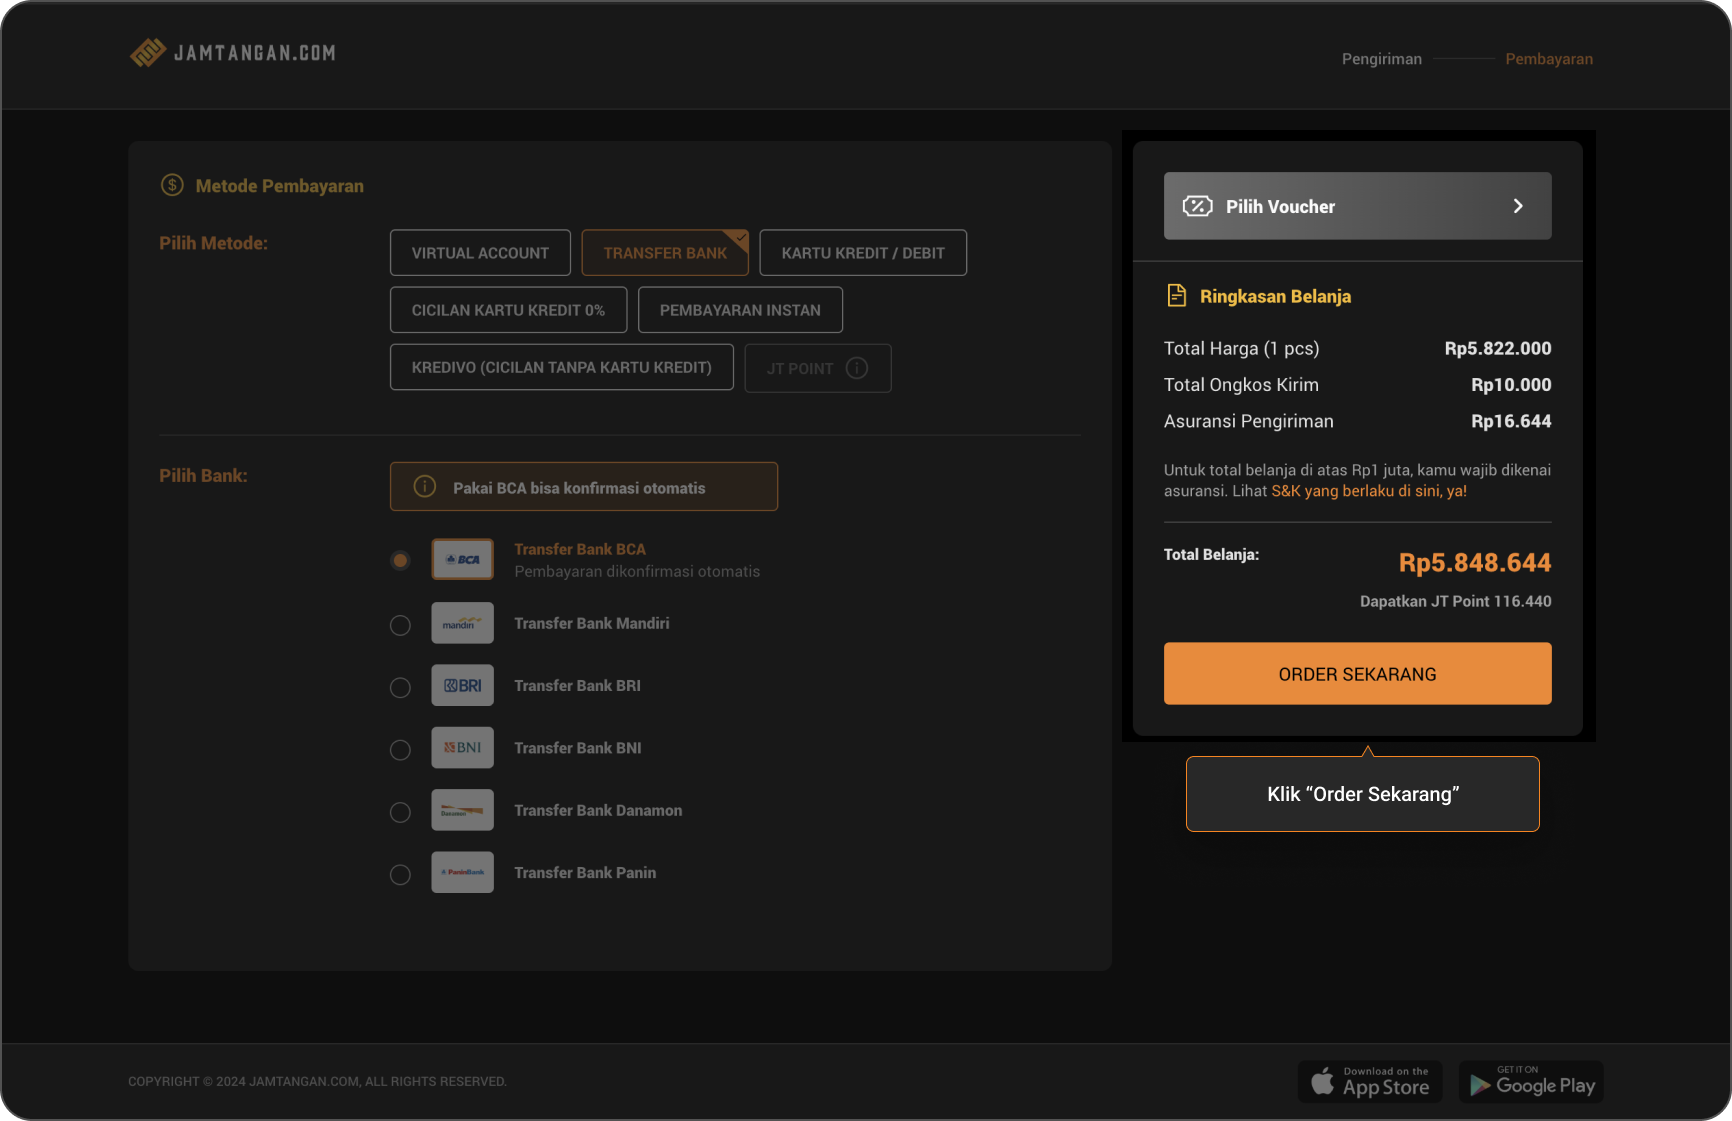The height and width of the screenshot is (1121, 1732).
Task: Select the Transfer Bank Mandiri radio button
Action: (x=400, y=625)
